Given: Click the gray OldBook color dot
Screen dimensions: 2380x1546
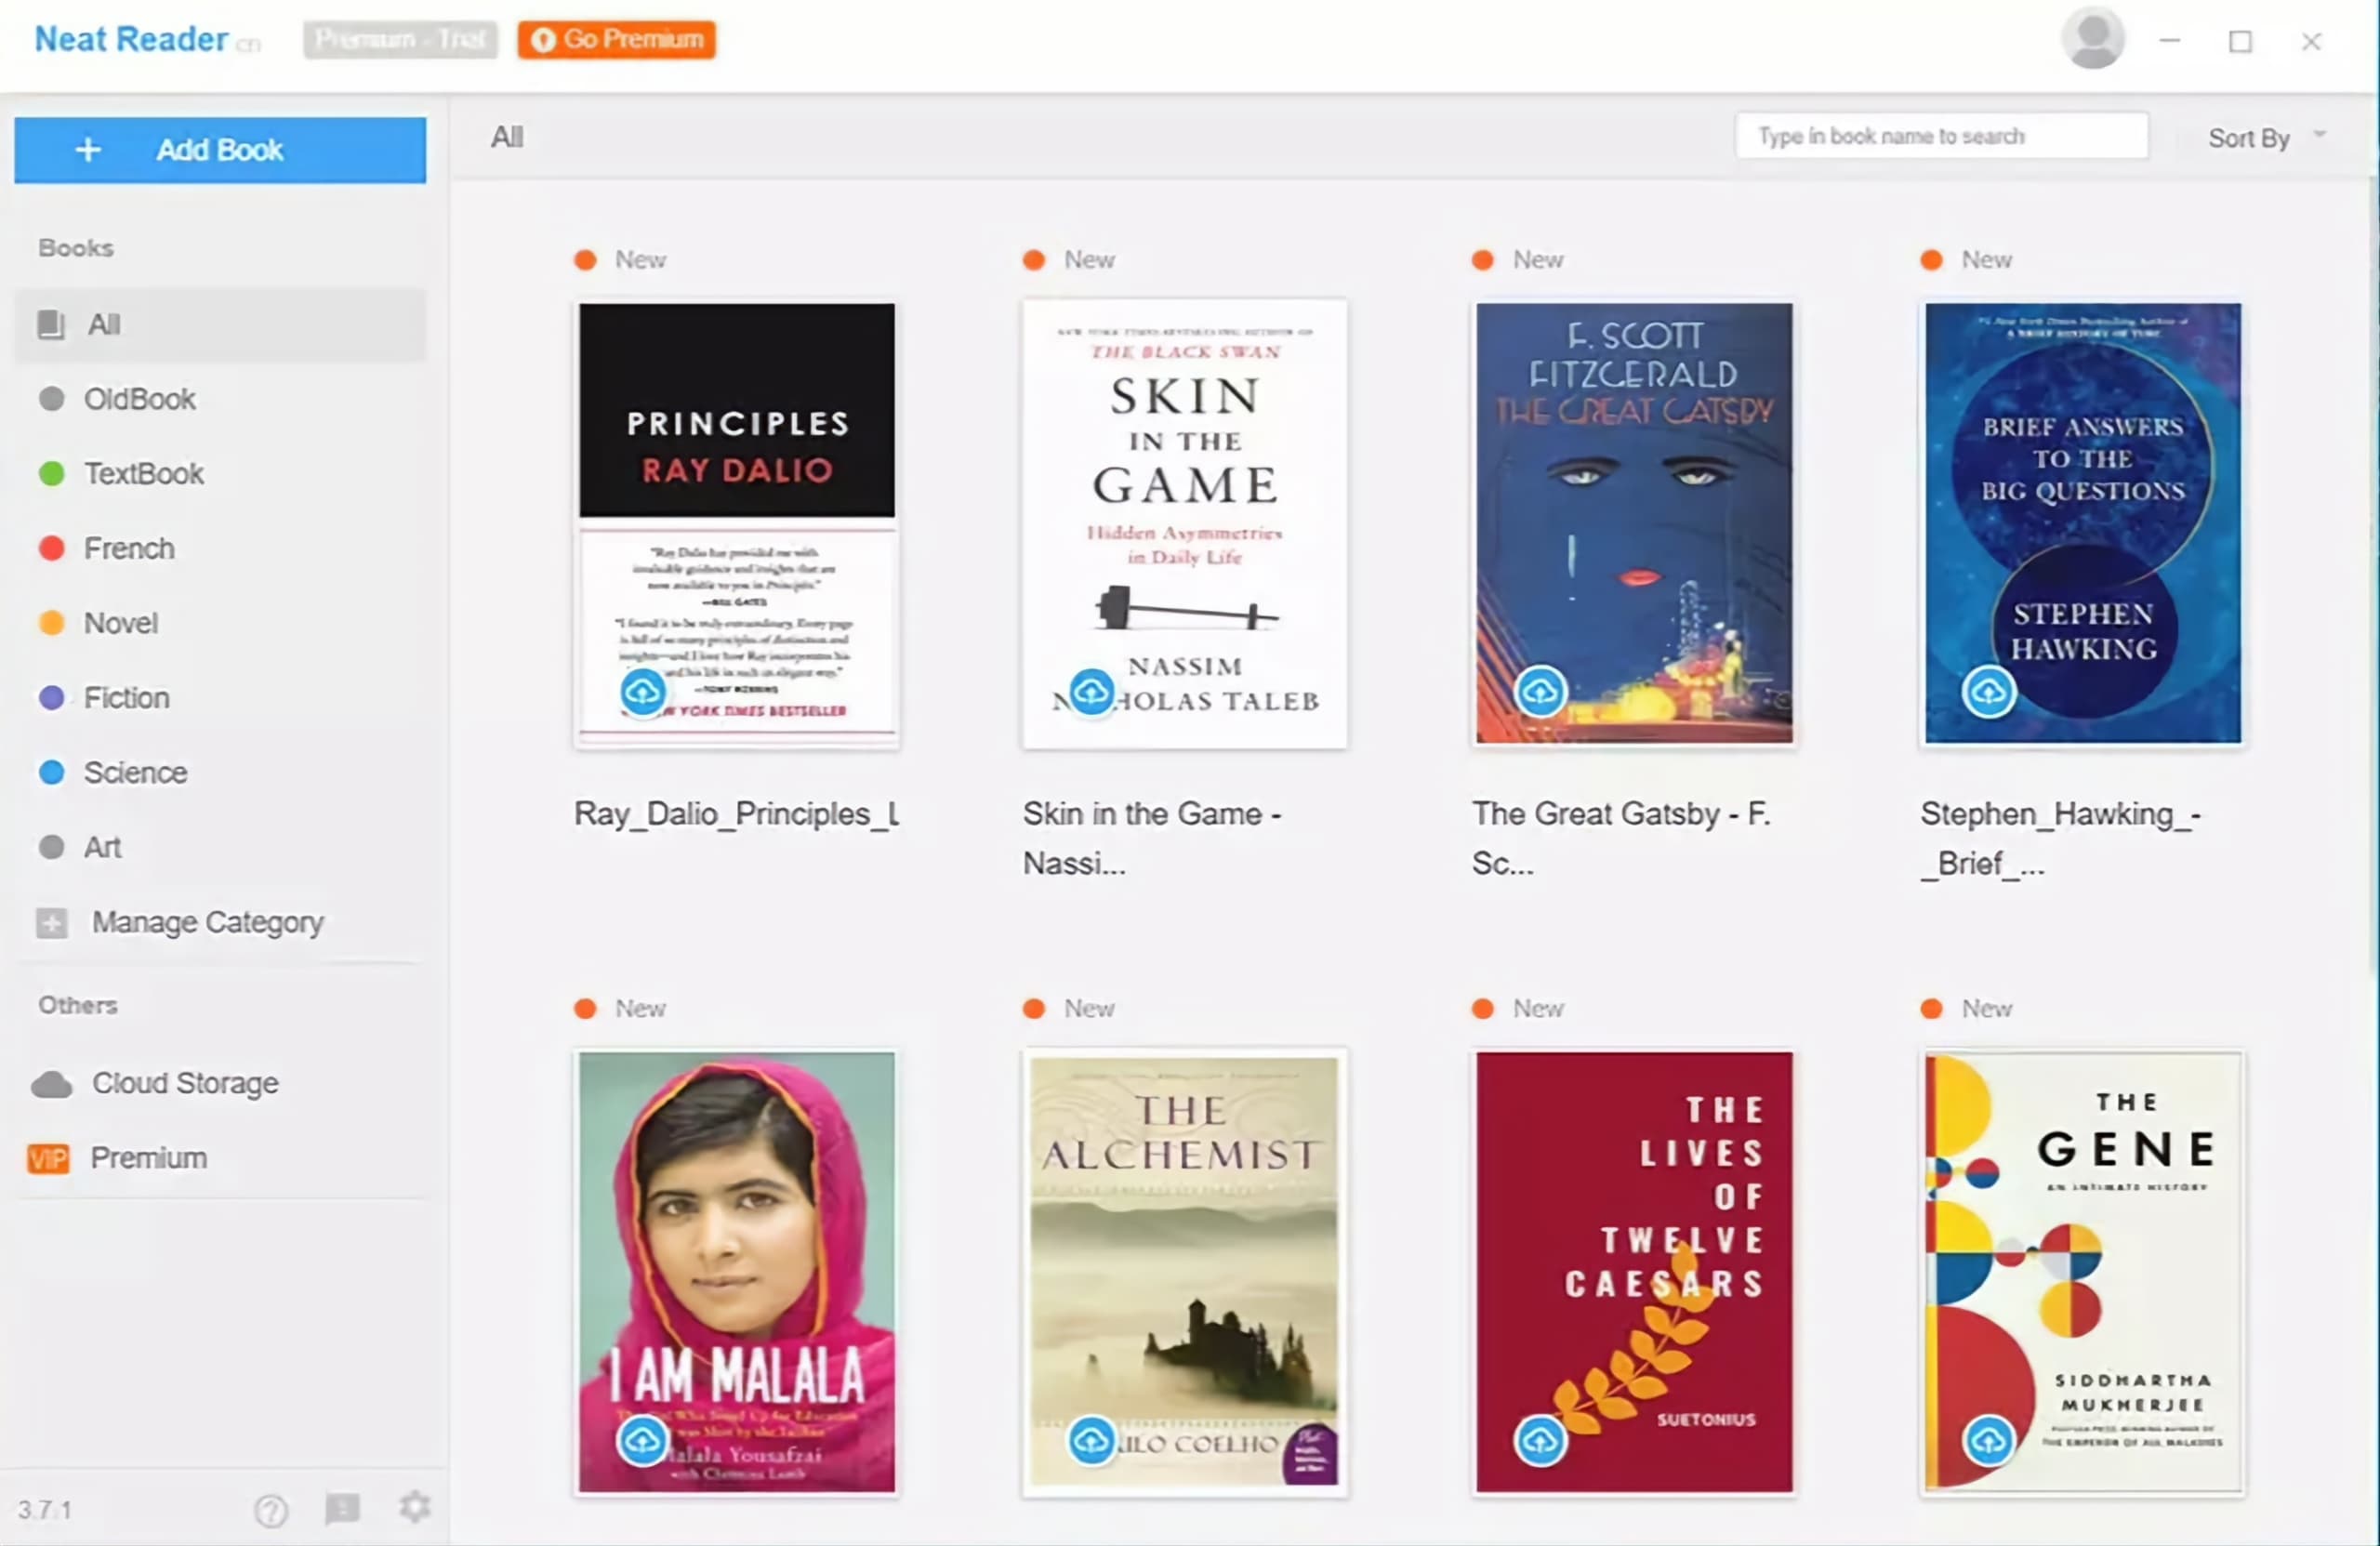Looking at the screenshot, I should (x=52, y=399).
